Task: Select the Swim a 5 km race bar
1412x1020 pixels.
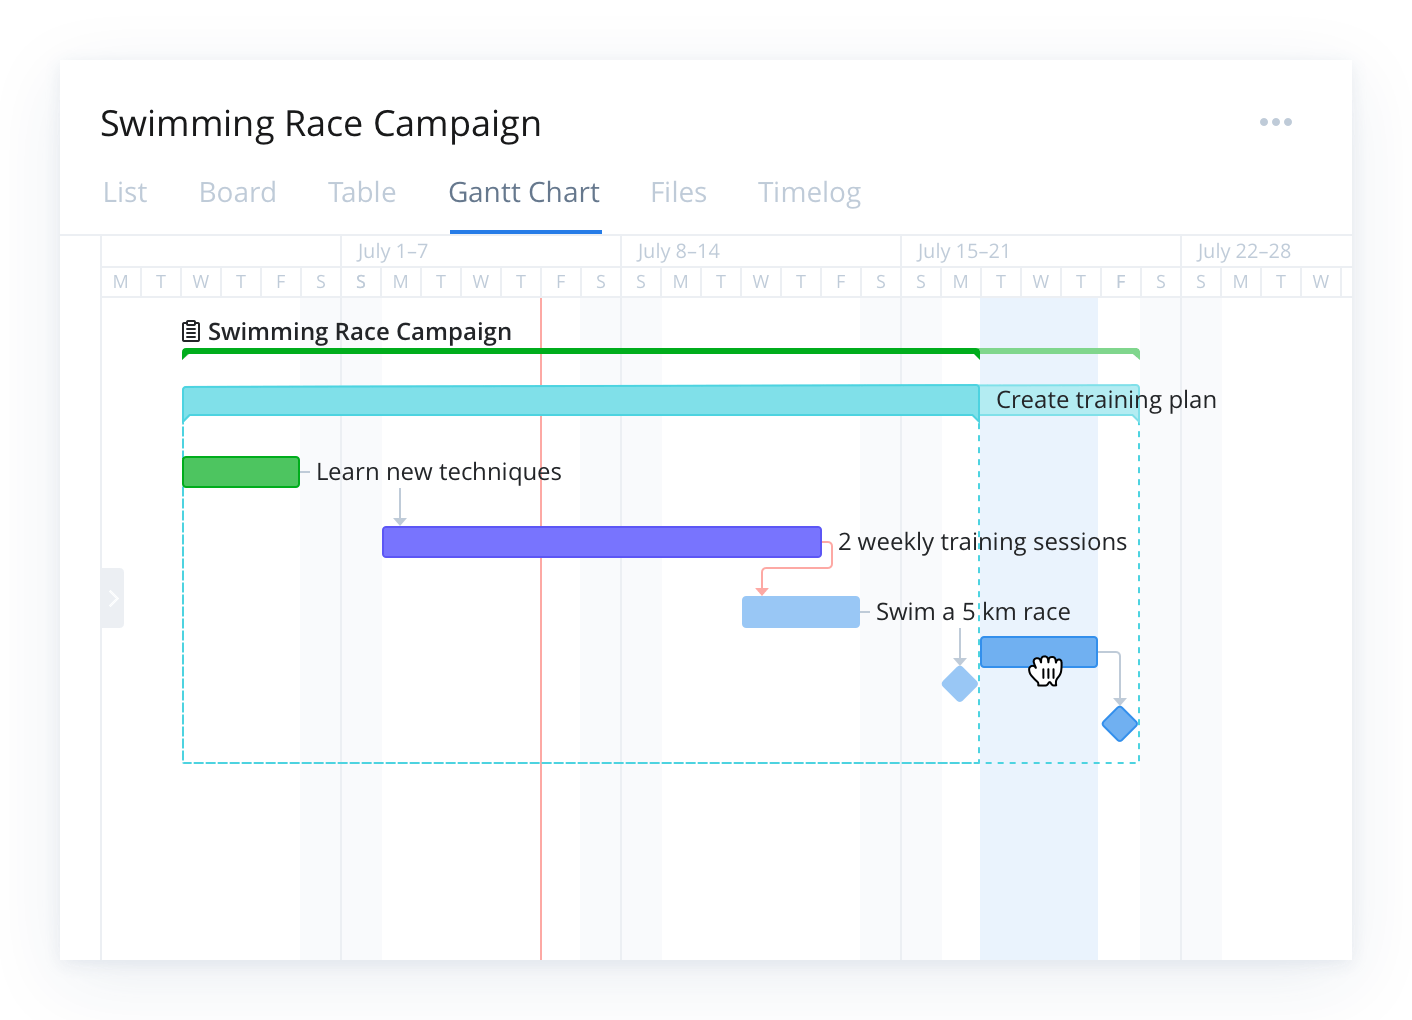Action: click(800, 611)
